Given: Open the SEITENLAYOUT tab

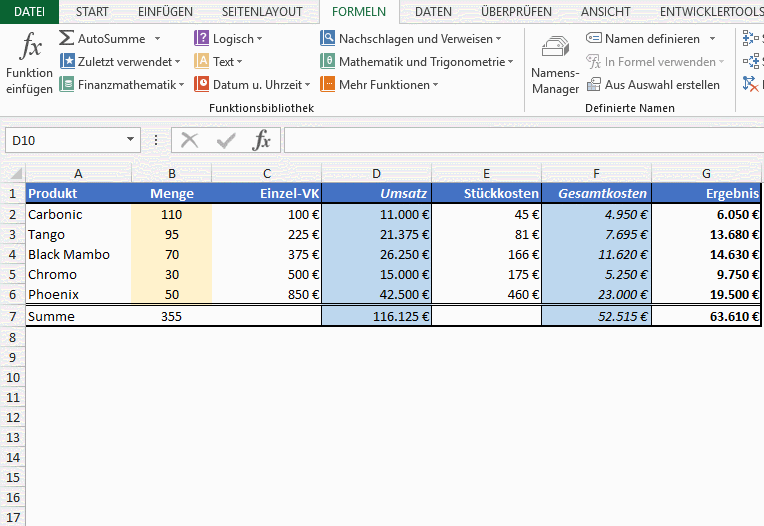Looking at the screenshot, I should [x=261, y=12].
